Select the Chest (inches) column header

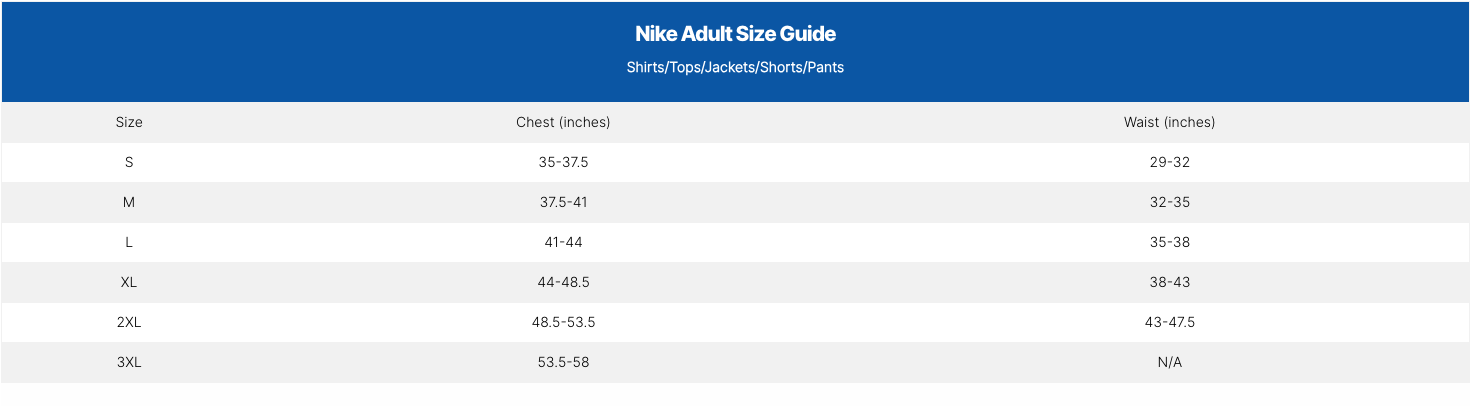coord(563,122)
